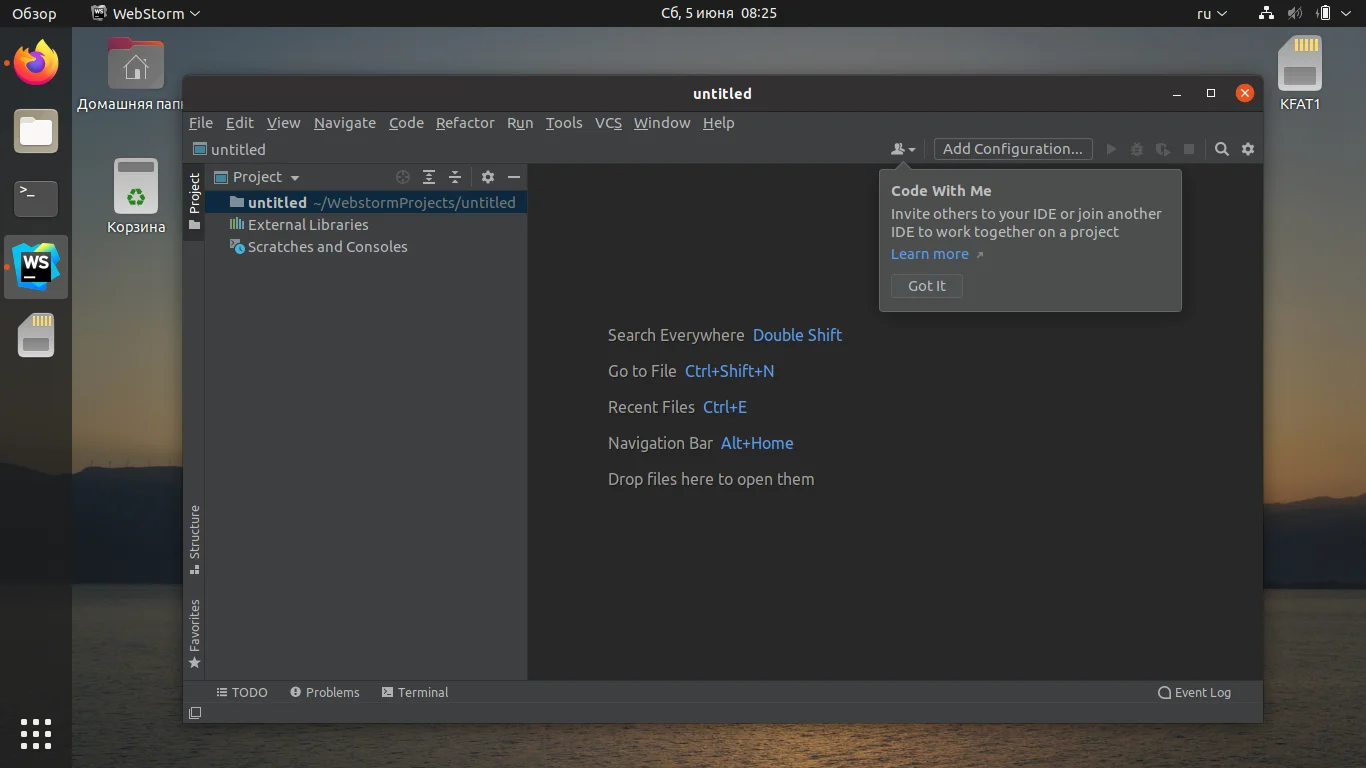Screen dimensions: 1366x768
Task: Hide the Project panel using the minus icon
Action: [513, 177]
